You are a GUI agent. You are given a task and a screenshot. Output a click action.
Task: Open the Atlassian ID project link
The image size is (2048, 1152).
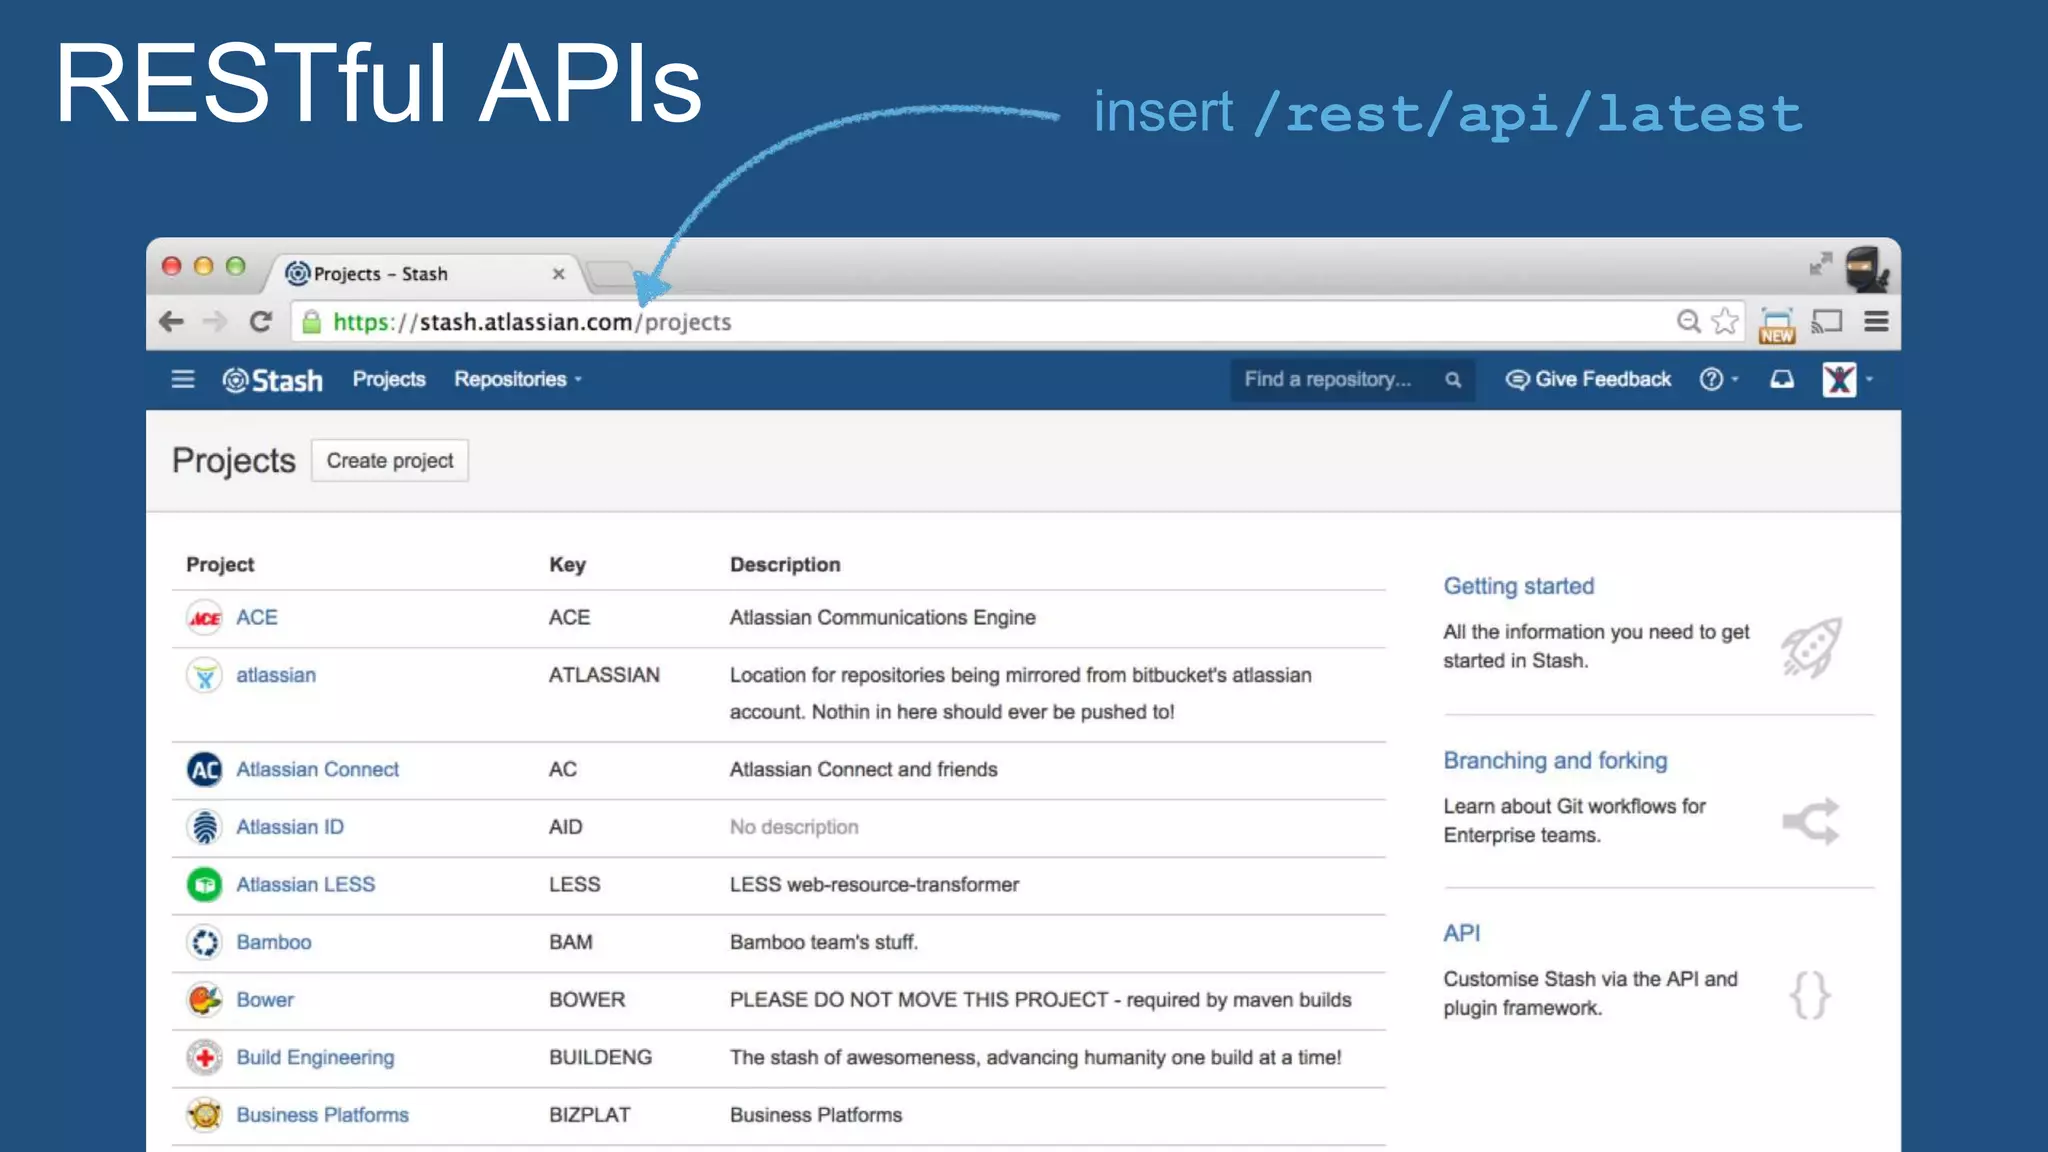tap(290, 827)
